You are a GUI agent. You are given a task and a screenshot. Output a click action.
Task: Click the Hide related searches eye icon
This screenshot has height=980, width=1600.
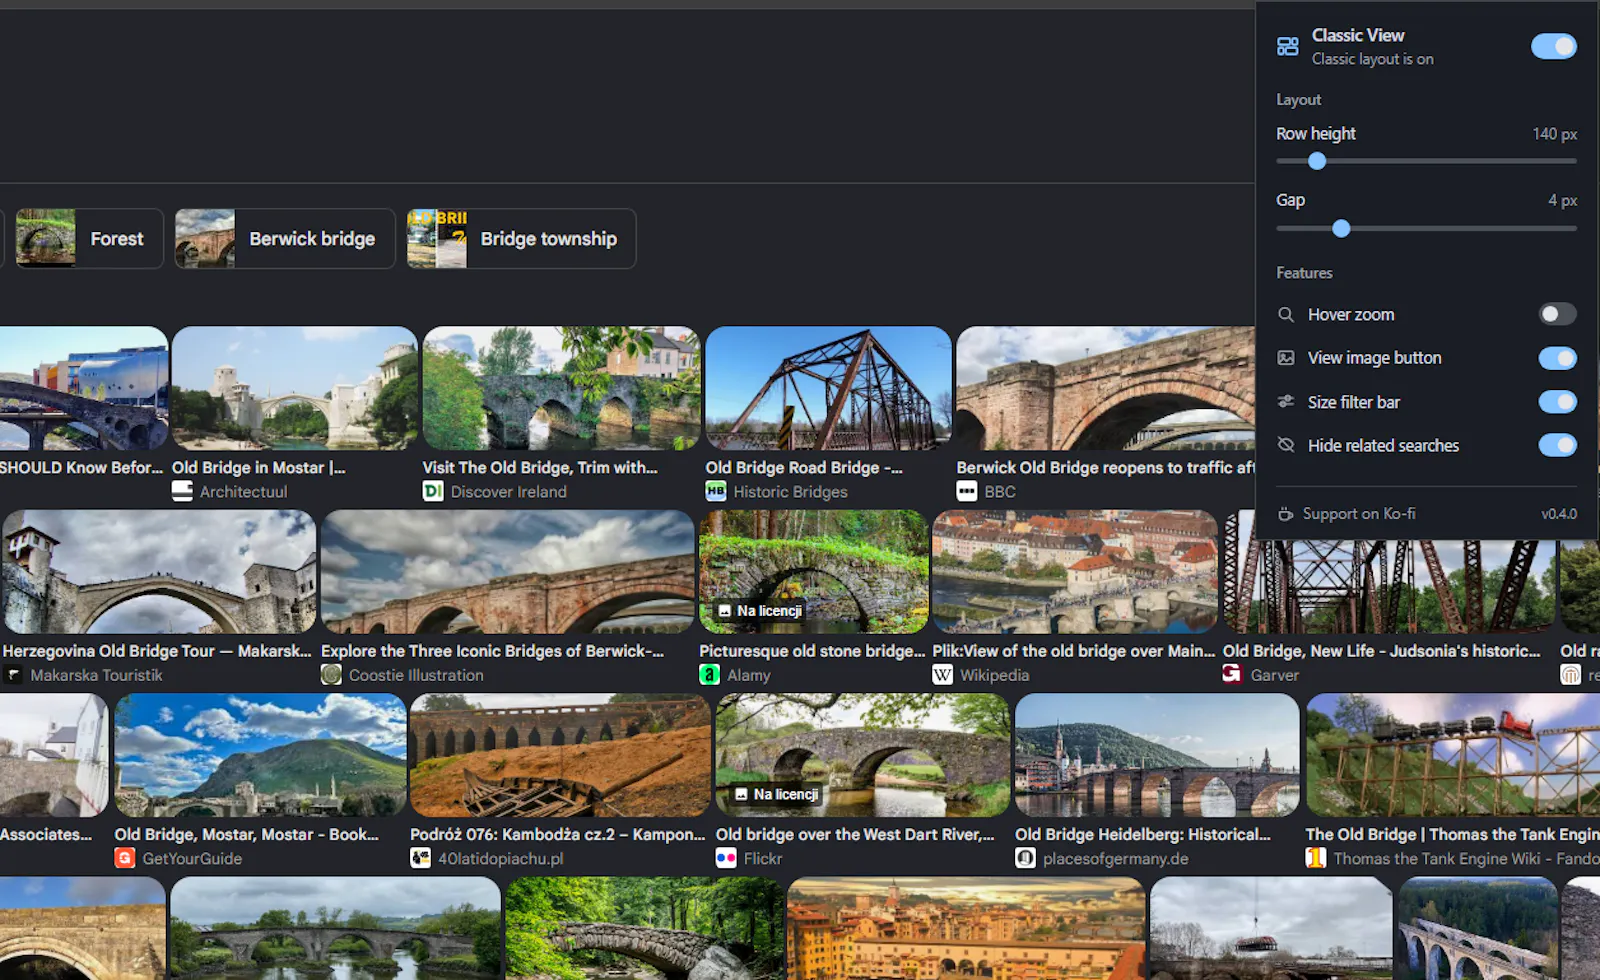pos(1286,445)
